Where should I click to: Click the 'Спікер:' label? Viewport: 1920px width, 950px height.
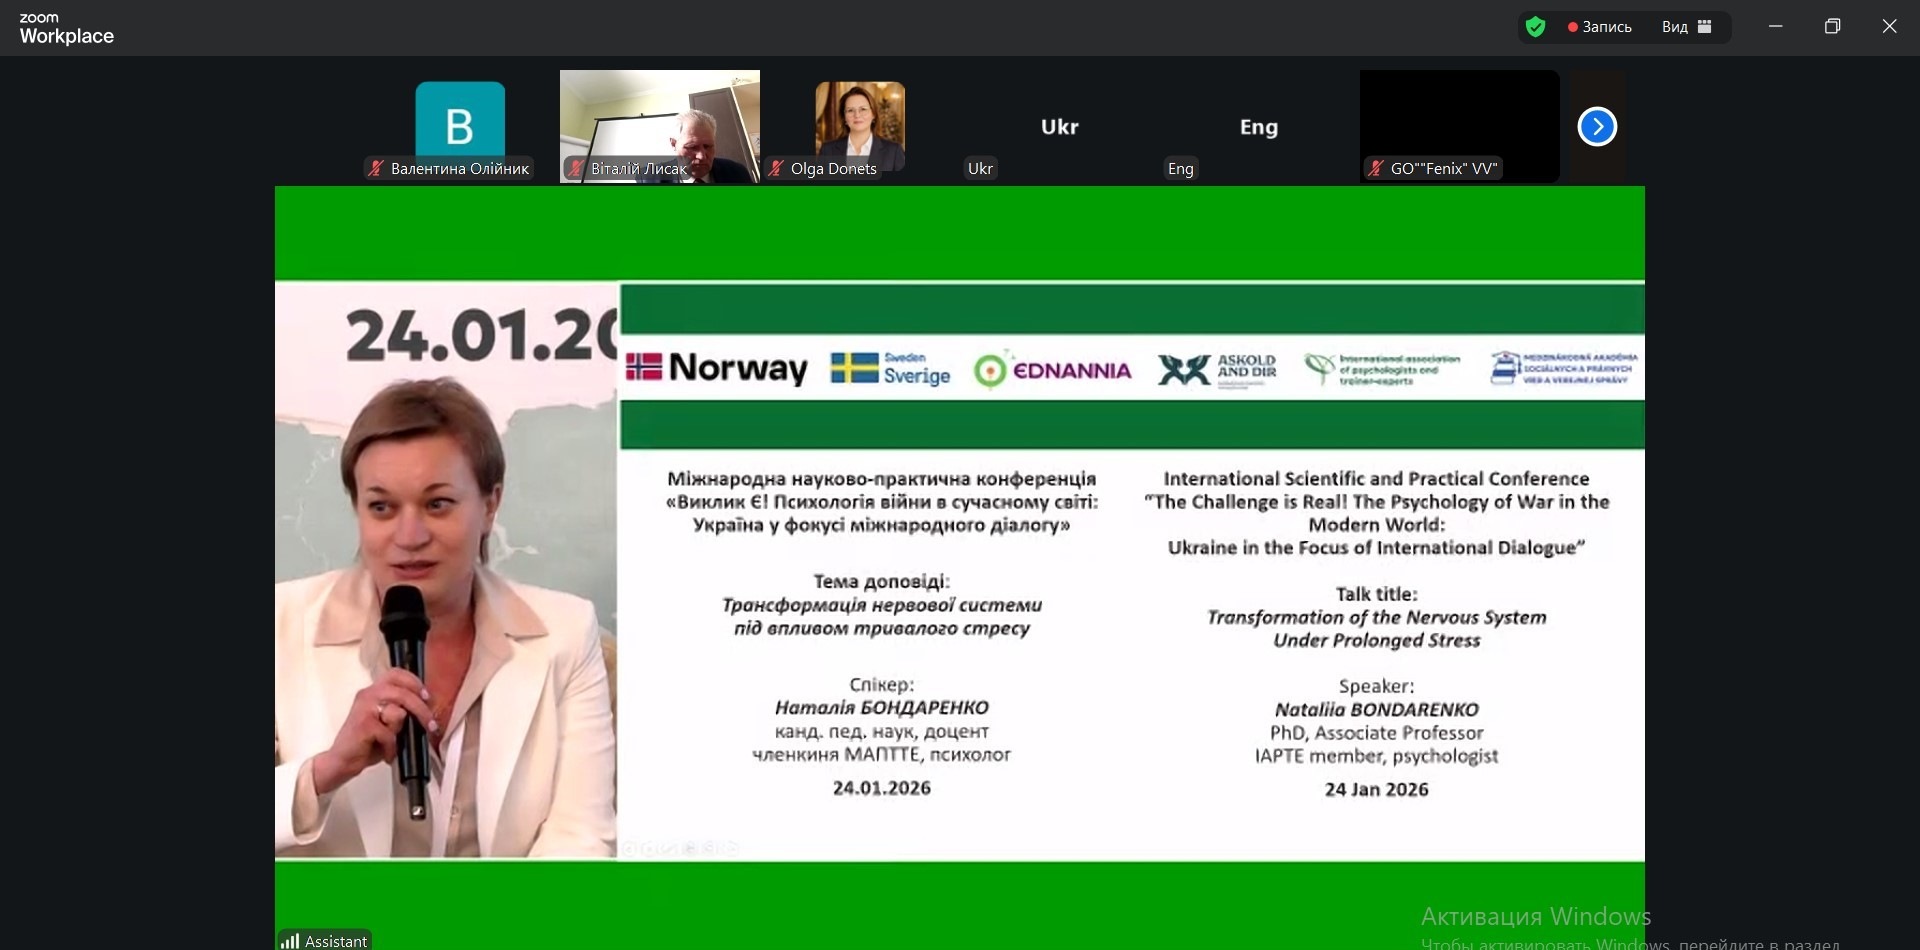tap(881, 684)
